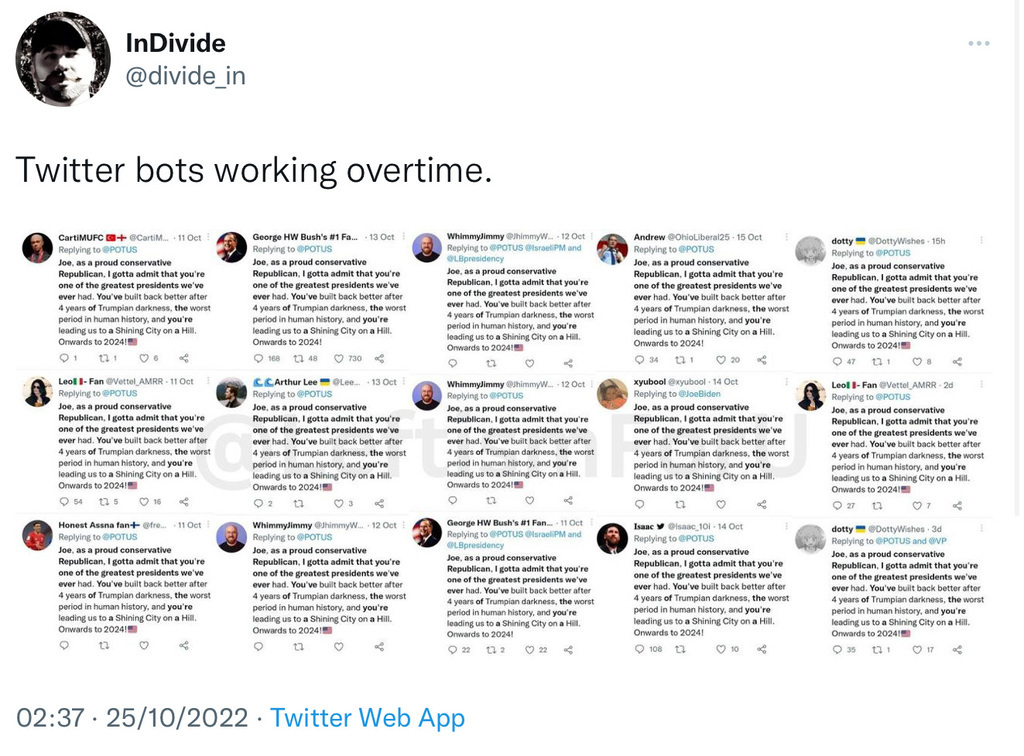Open the Twitter Web App link
The width and height of the screenshot is (1024, 756).
tap(367, 718)
